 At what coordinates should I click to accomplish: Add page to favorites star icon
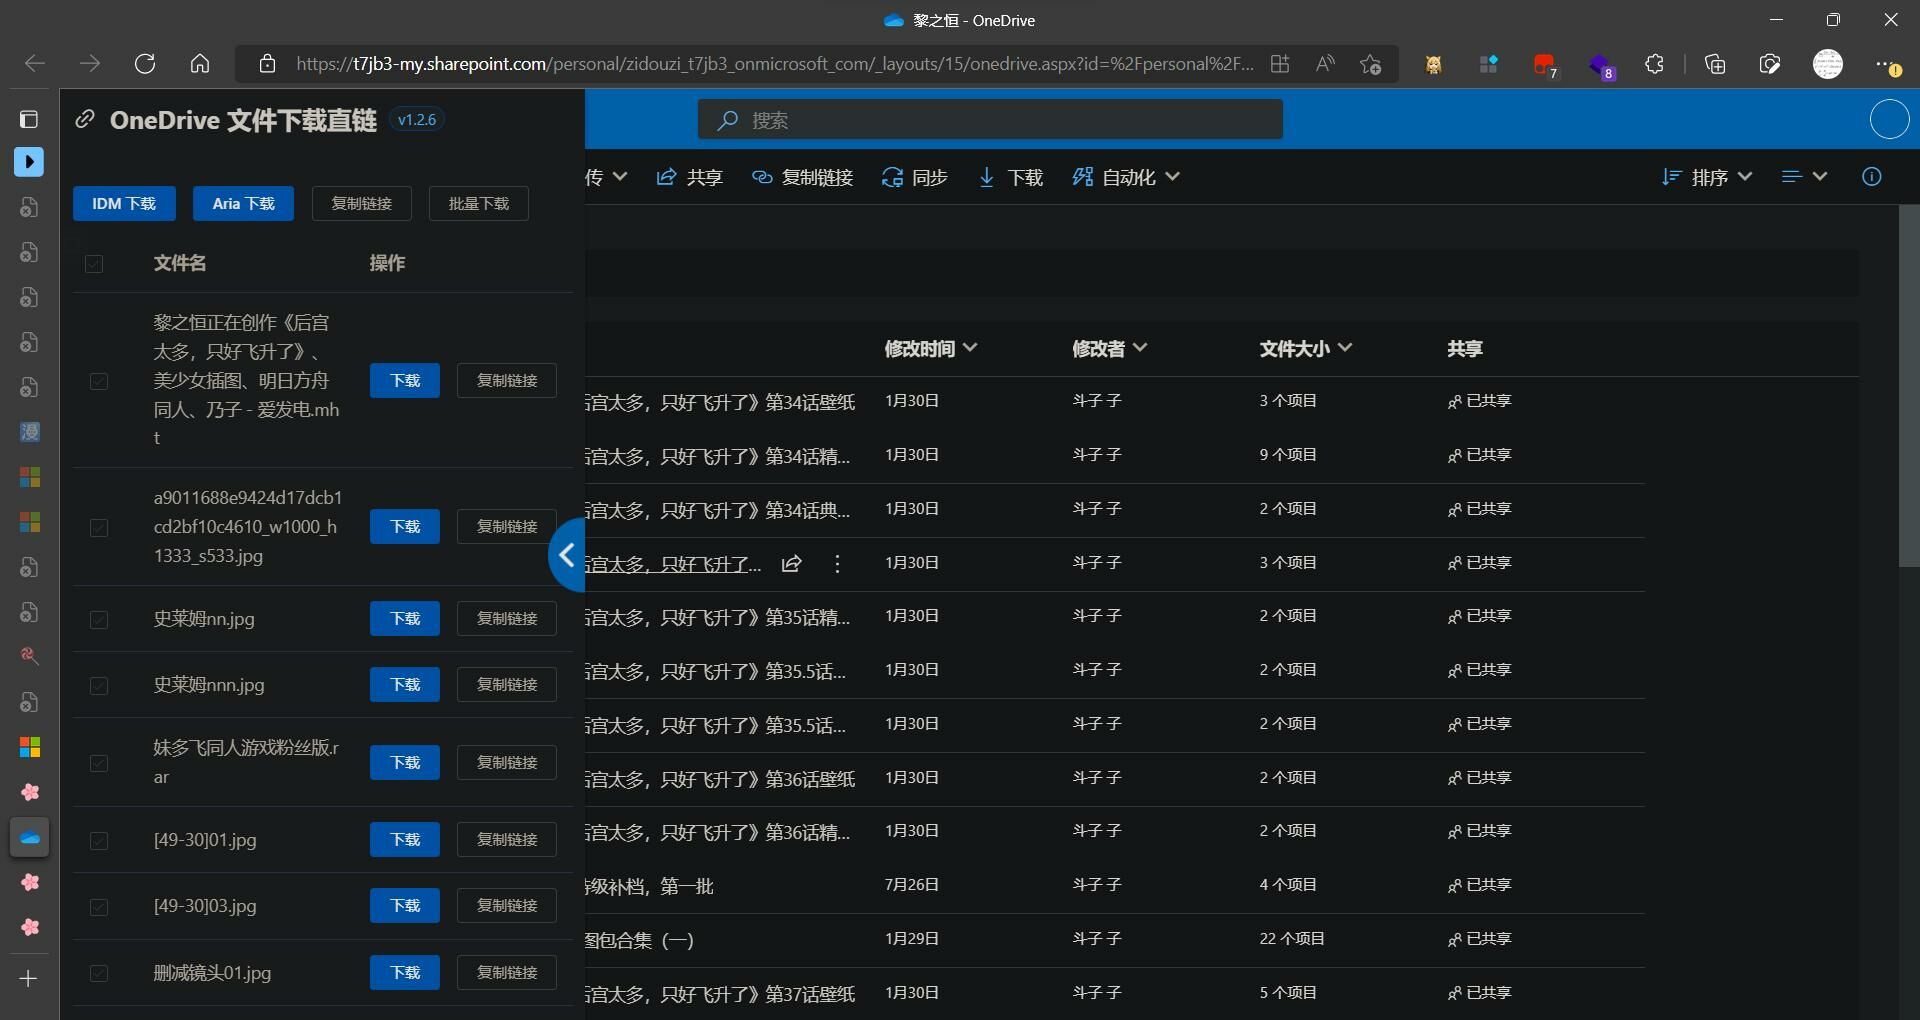tap(1370, 64)
